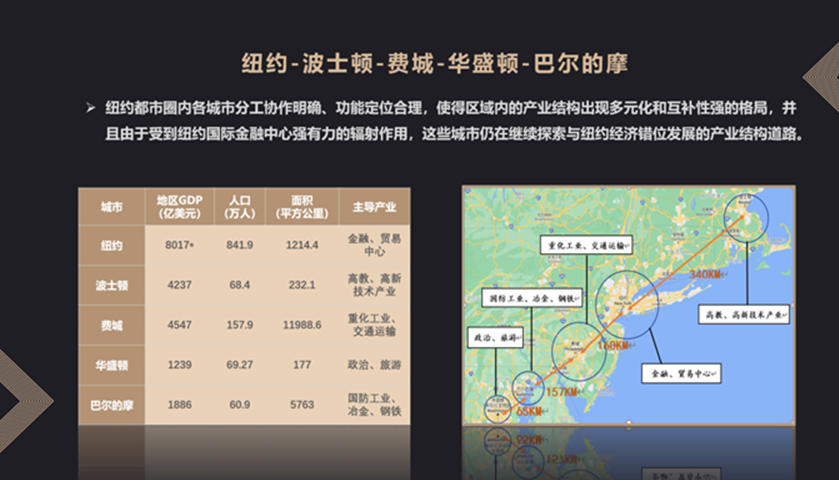The width and height of the screenshot is (839, 480).
Task: Click the arrow bullet before 纽约都市圈 paragraph
Action: click(x=90, y=108)
